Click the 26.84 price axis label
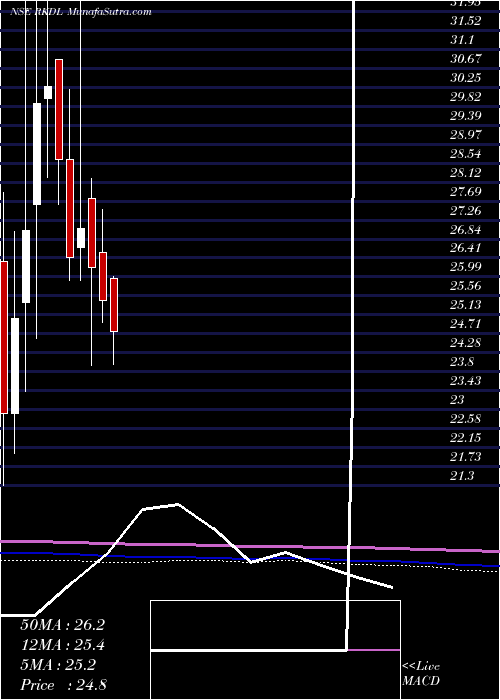 [x=466, y=229]
